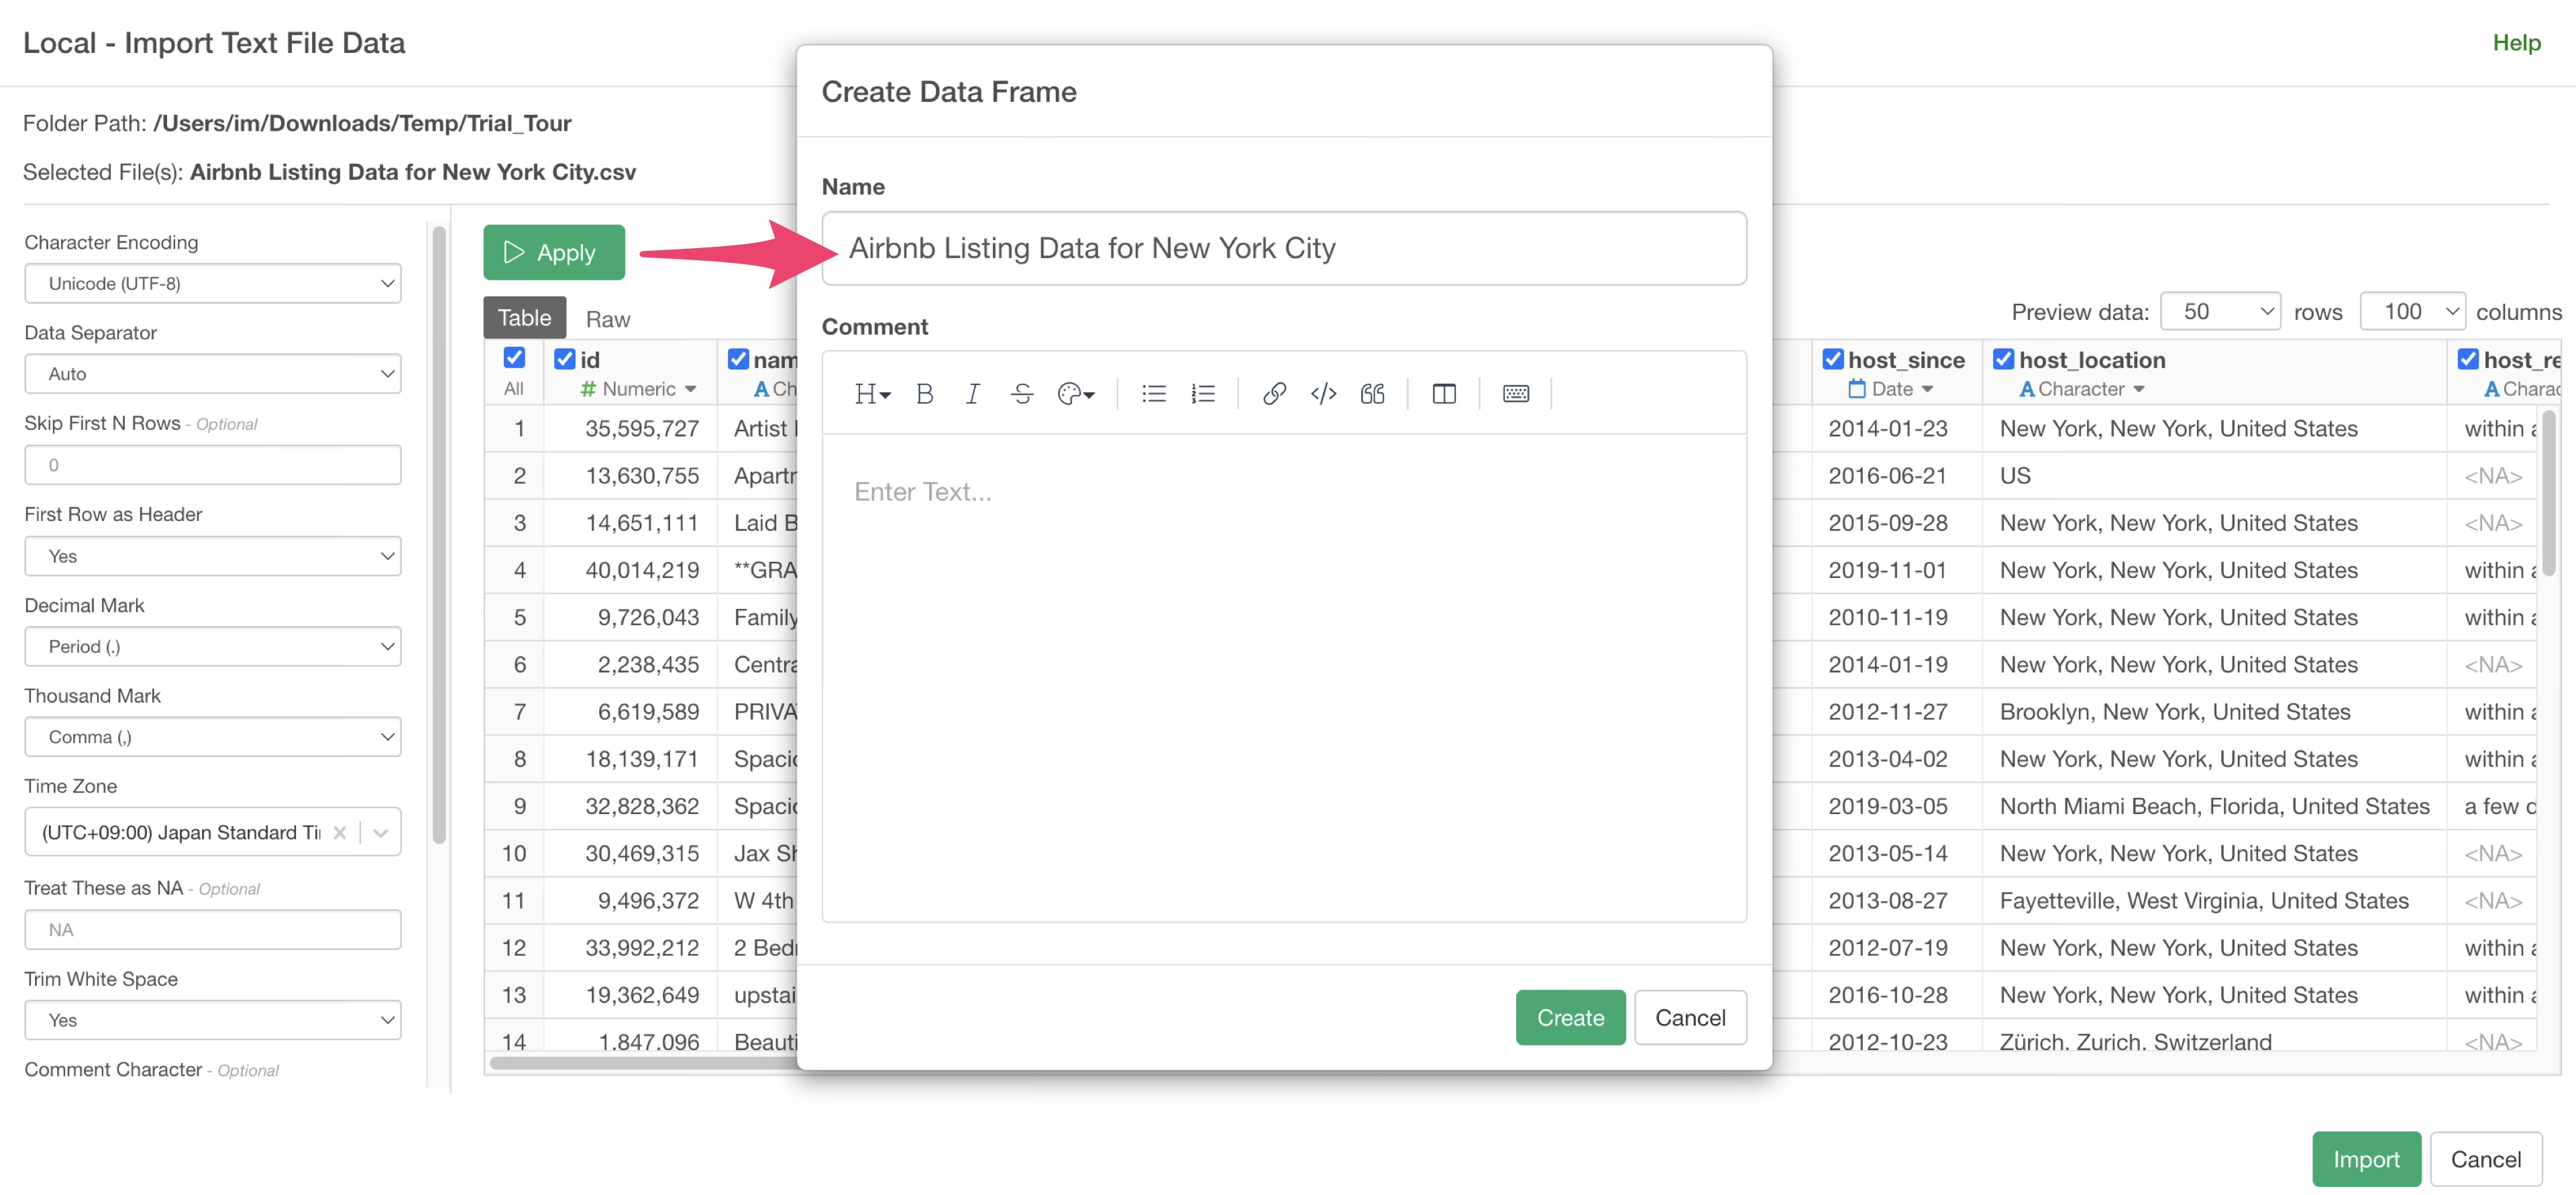Click Create in the data frame dialog
The height and width of the screenshot is (1195, 2576).
click(x=1570, y=1017)
